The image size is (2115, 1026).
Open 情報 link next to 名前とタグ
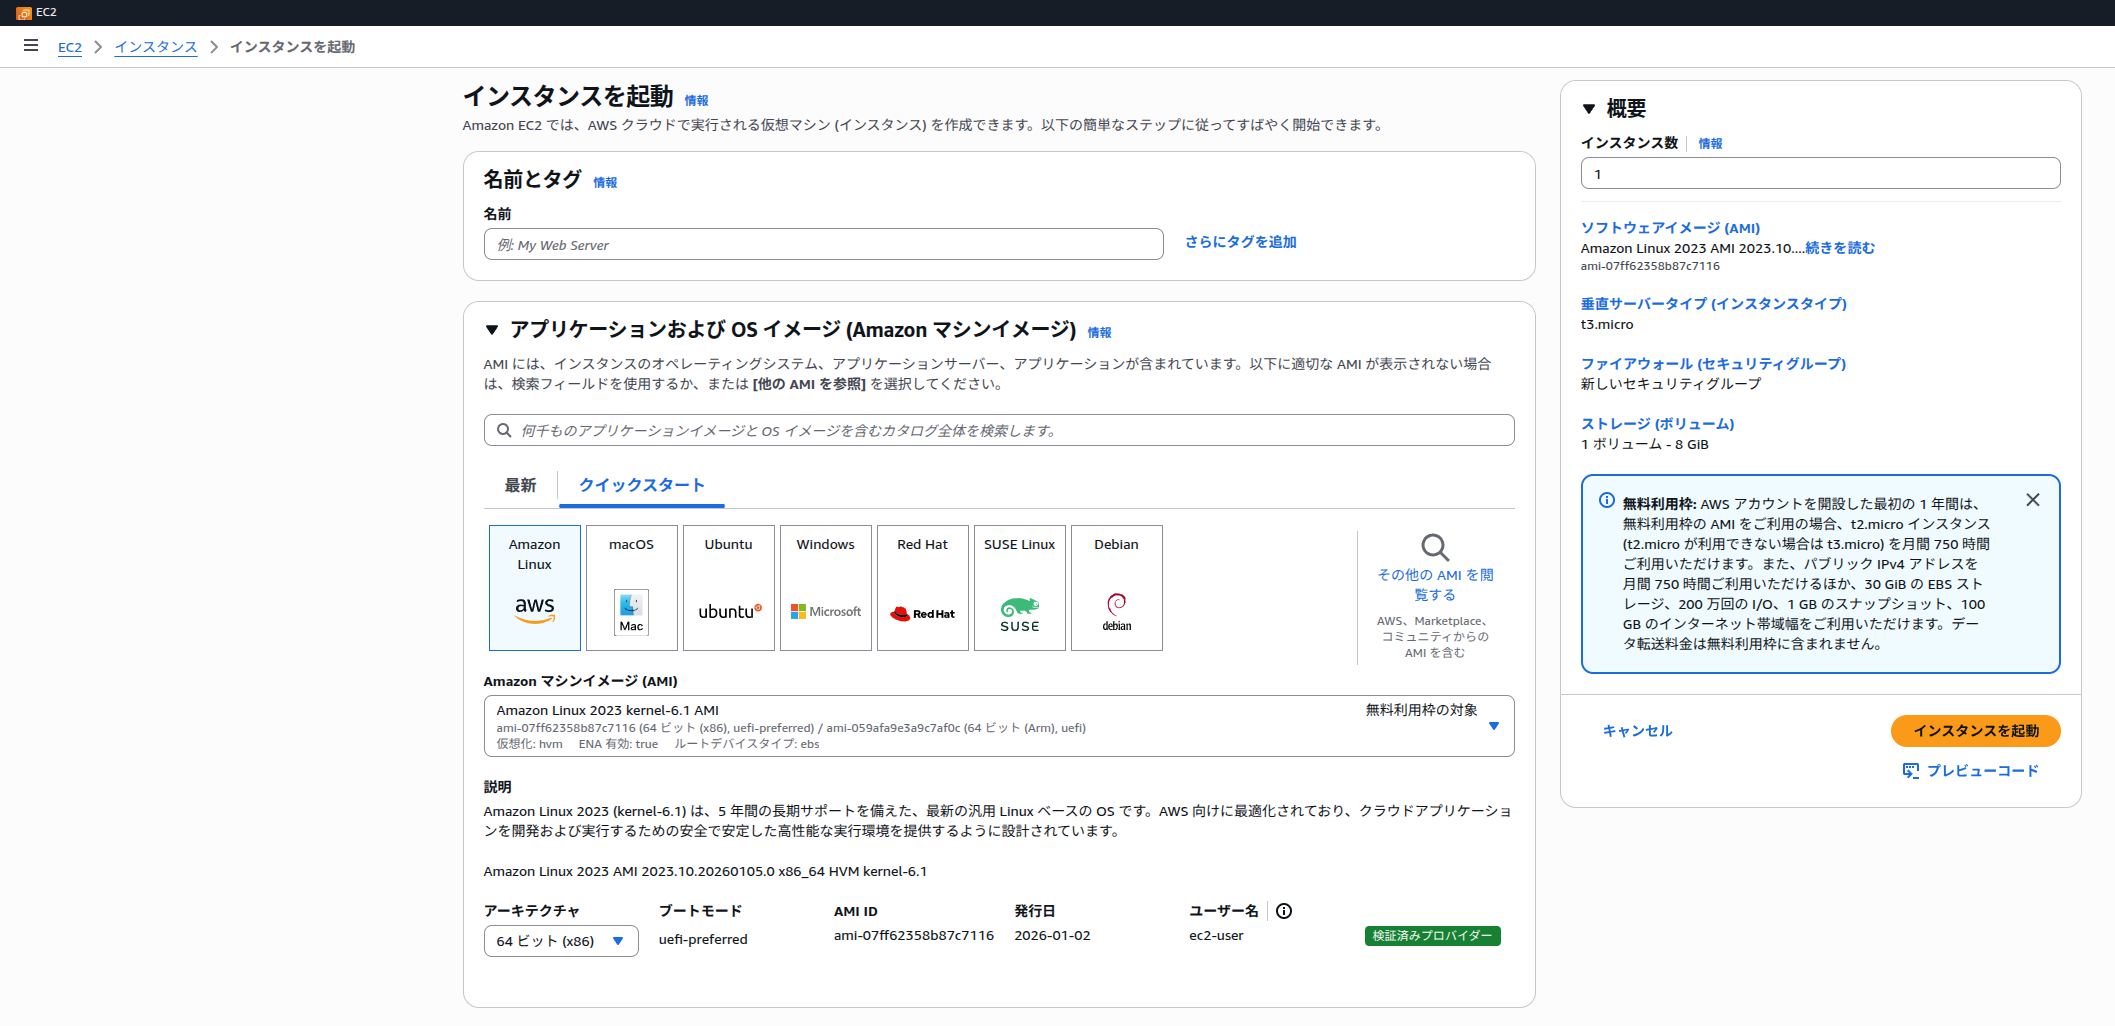[605, 183]
